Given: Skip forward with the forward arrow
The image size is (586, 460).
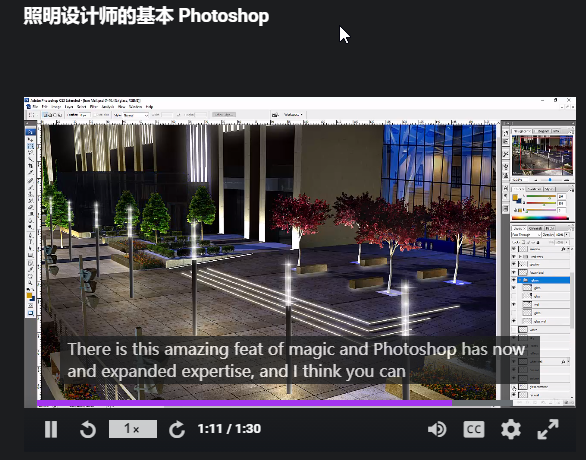Looking at the screenshot, I should 177,429.
